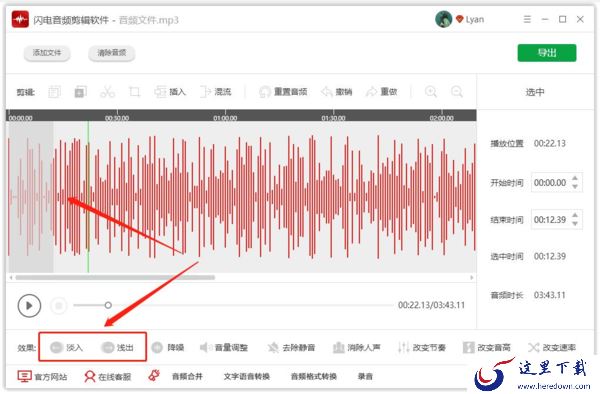Stop playback with the stop button
The image size is (600, 394).
point(59,306)
